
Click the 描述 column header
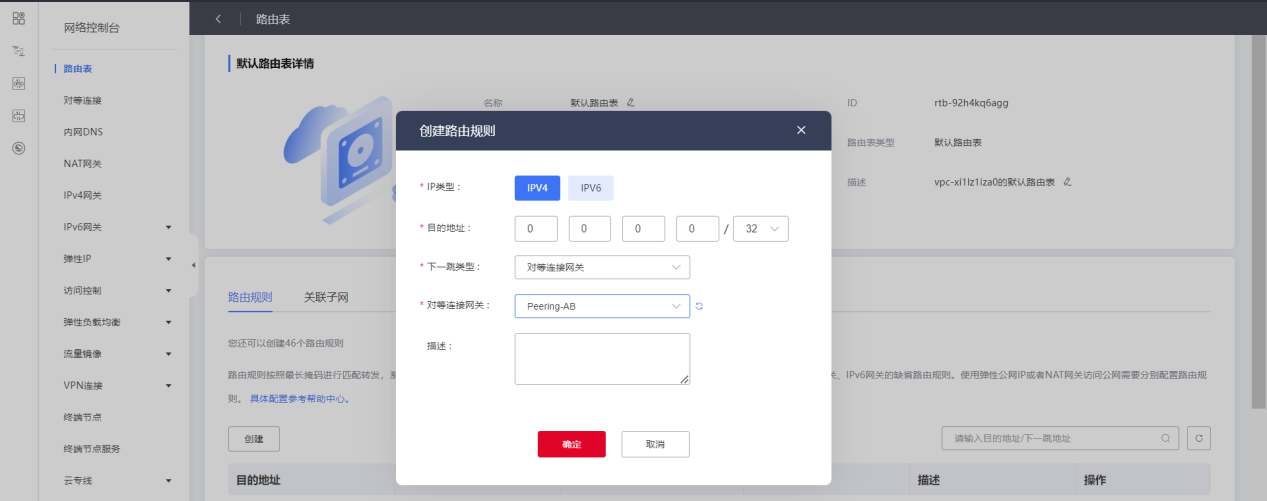(x=929, y=481)
